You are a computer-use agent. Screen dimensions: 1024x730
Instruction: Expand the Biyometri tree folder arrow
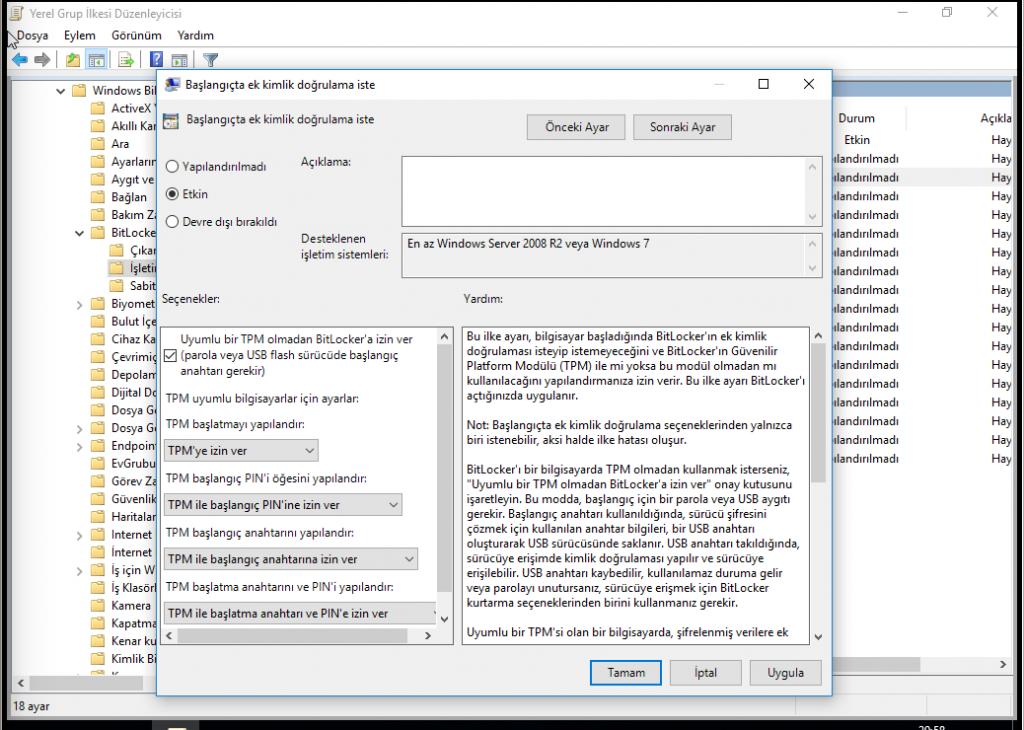(80, 304)
